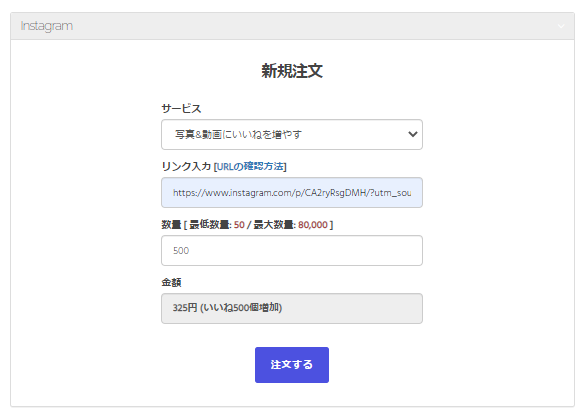Viewport: 587px width, 419px height.
Task: Click the リンク入力 label text
Action: click(186, 166)
